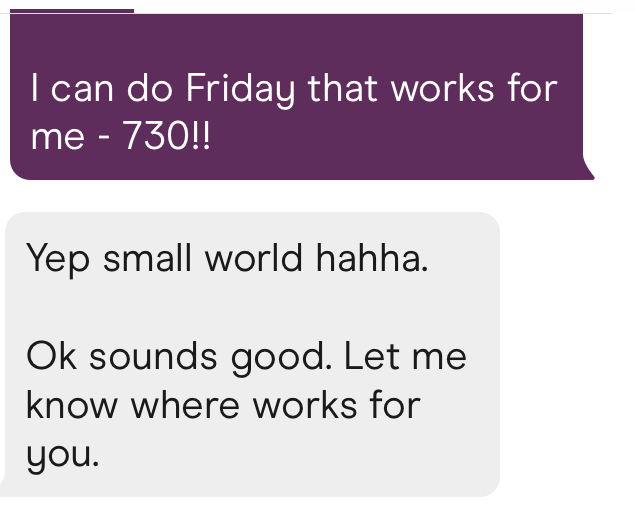Click the final "you." line in gray bubble
The image size is (635, 510).
(x=63, y=454)
